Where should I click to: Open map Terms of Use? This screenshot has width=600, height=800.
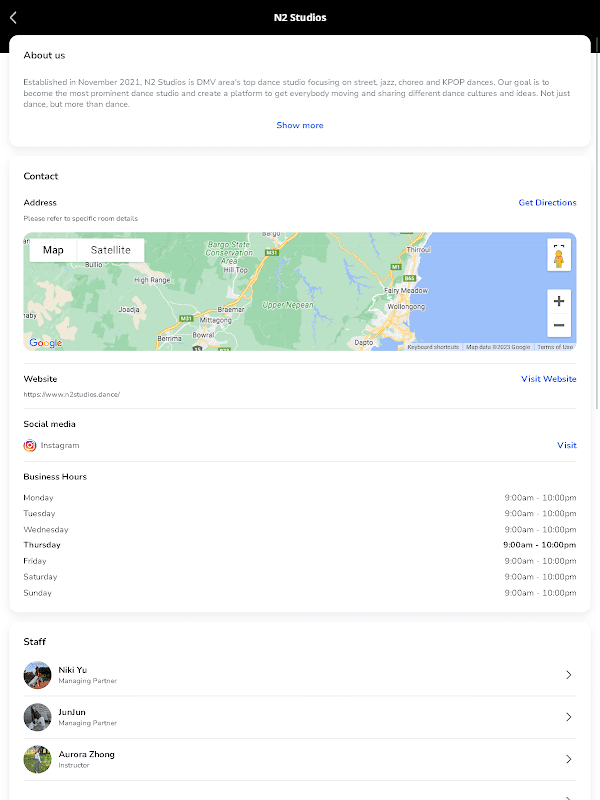[x=555, y=347]
